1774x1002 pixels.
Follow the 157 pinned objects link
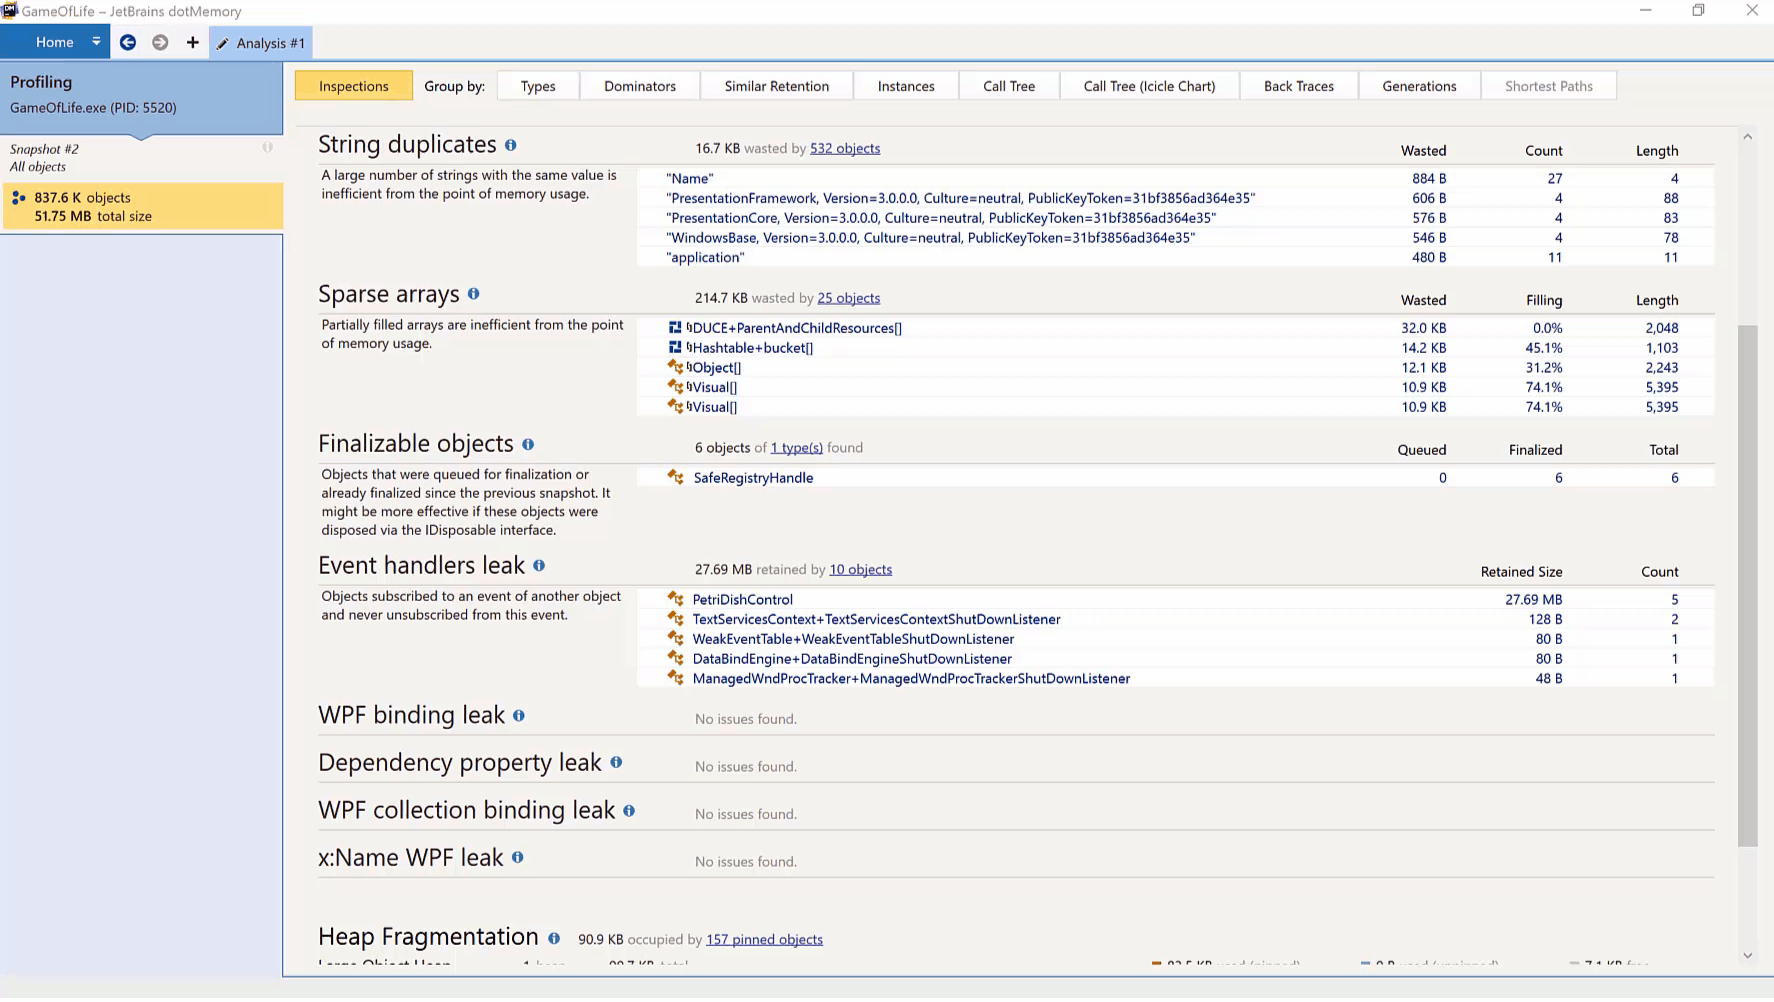tap(764, 939)
